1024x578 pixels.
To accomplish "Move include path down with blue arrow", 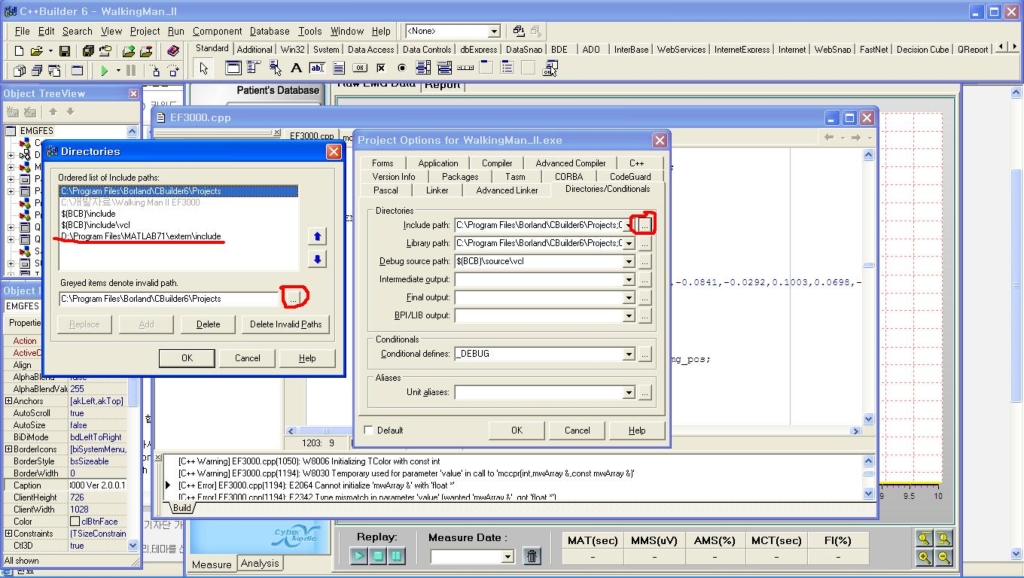I will tap(317, 259).
